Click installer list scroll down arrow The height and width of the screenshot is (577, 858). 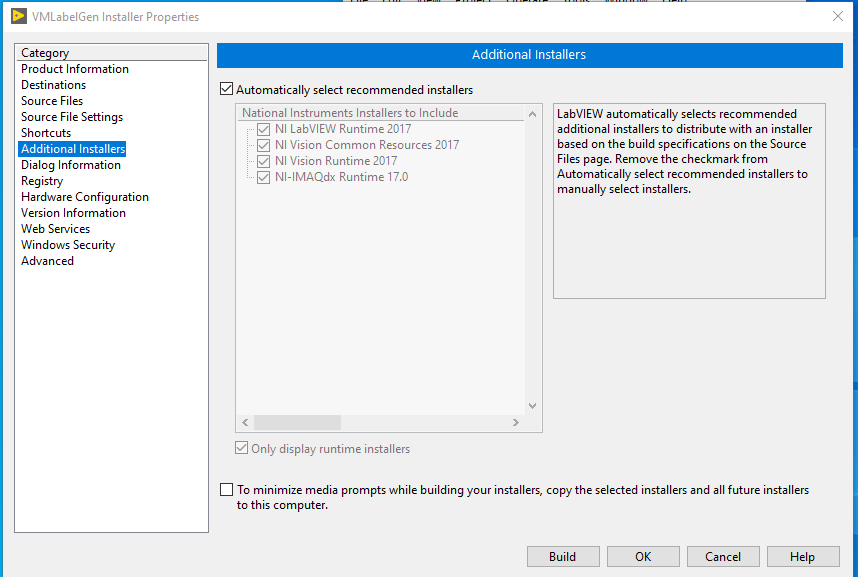[532, 406]
